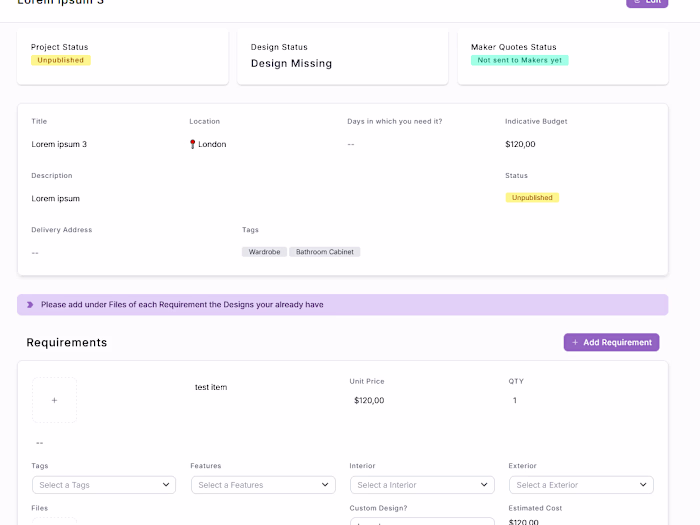Viewport: 700px width, 525px height.
Task: Click the Not sent to Makers yet badge
Action: pyautogui.click(x=519, y=60)
